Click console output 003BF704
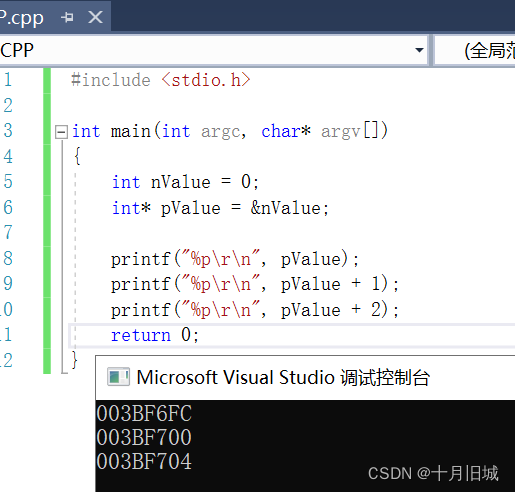The image size is (515, 492). point(144,461)
